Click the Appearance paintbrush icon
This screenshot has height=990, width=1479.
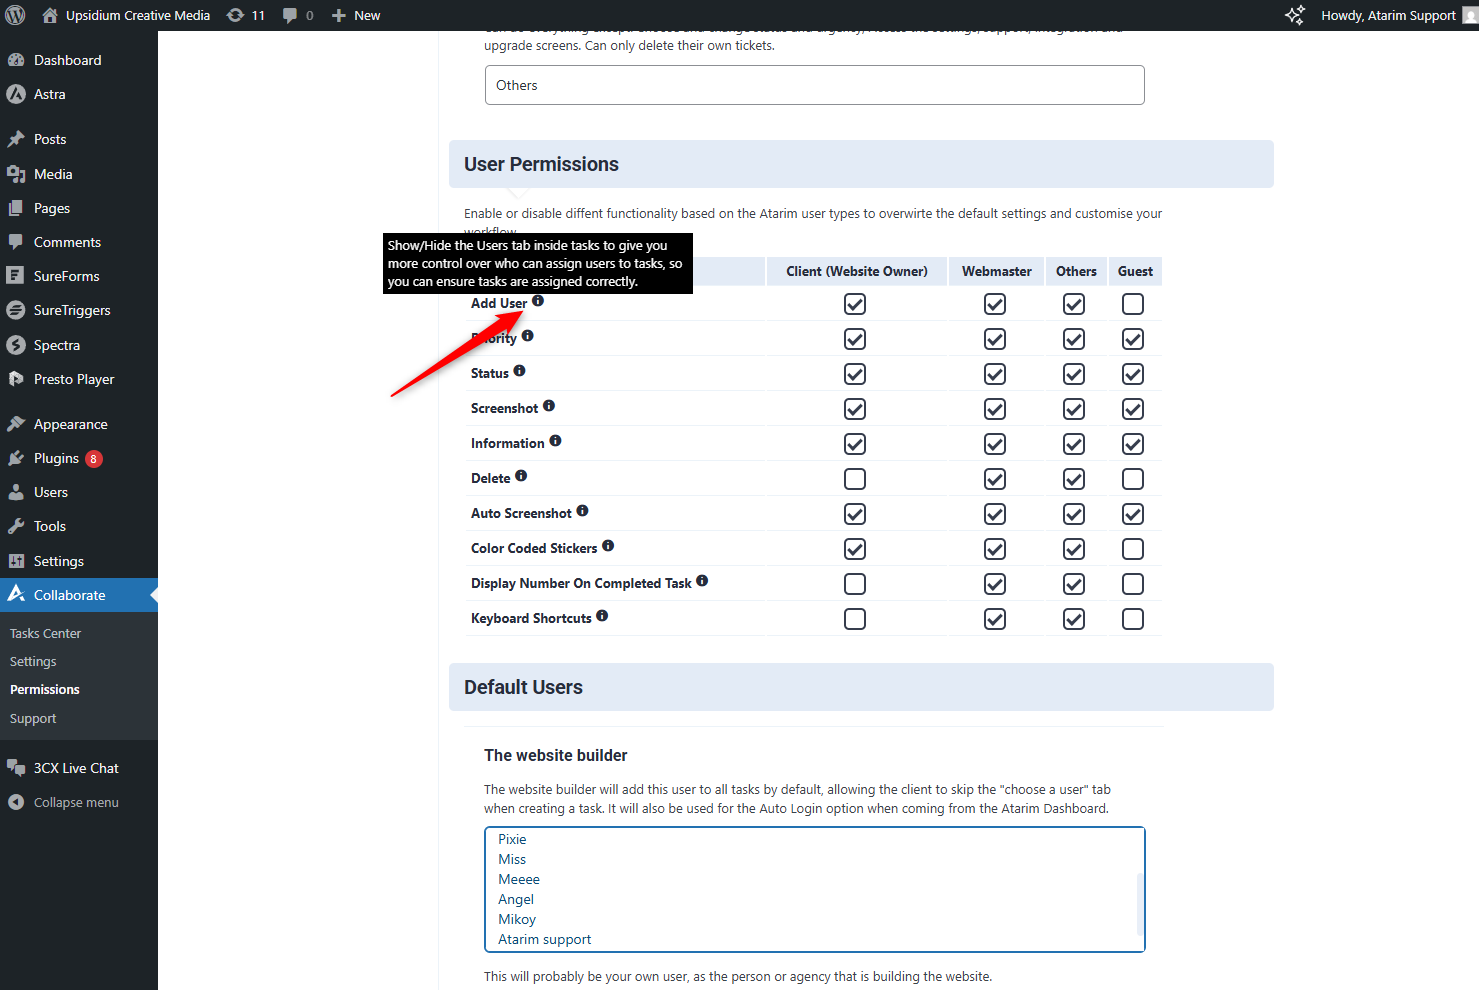16,424
